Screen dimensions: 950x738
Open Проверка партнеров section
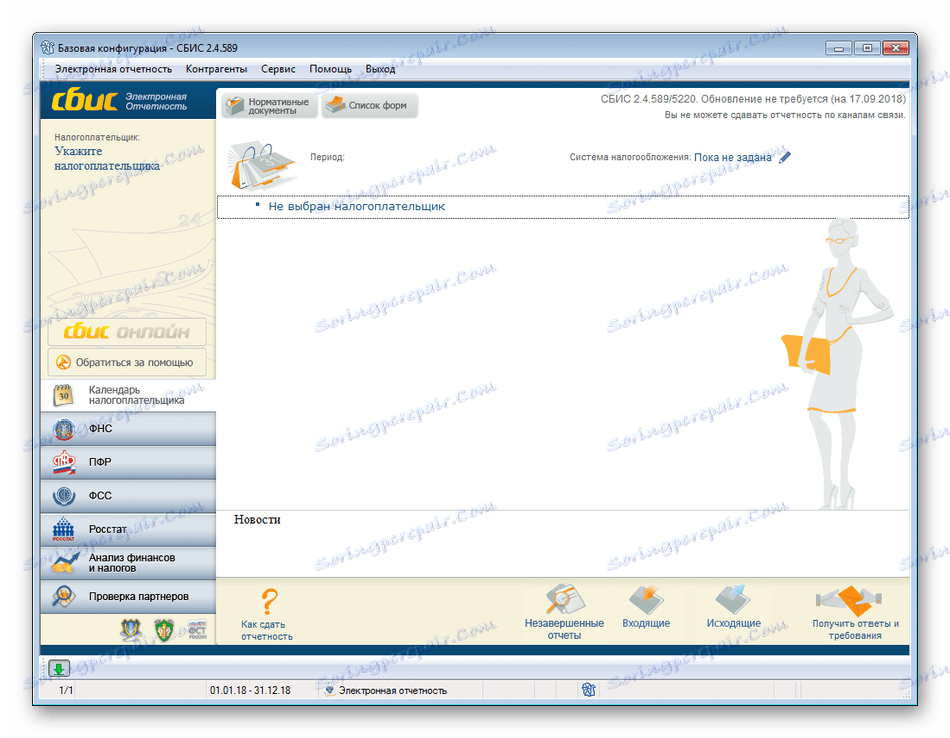point(128,597)
